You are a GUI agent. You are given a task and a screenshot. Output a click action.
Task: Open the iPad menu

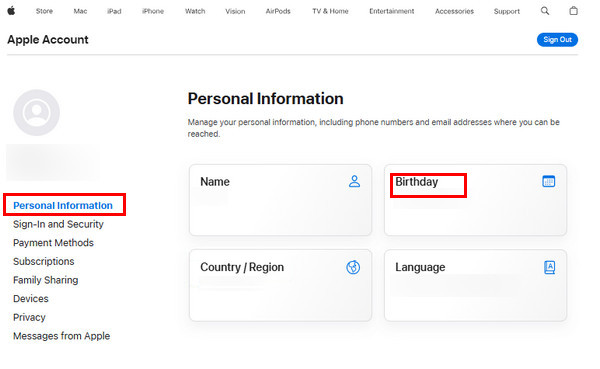(114, 11)
